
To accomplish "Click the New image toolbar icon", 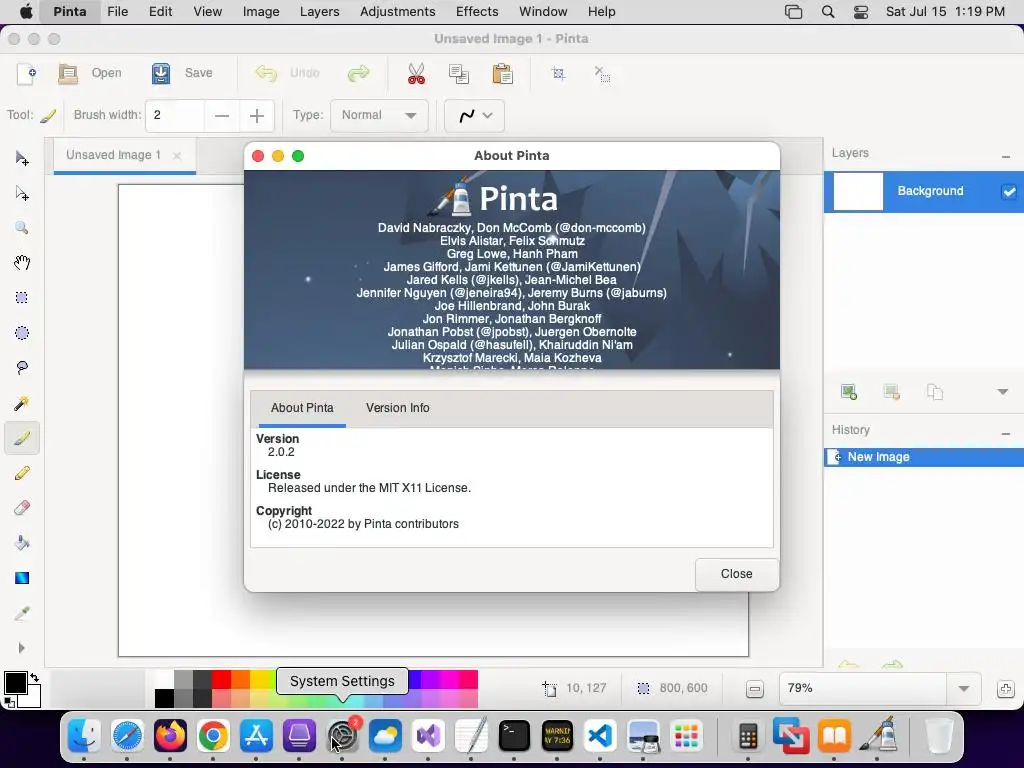I will pos(26,73).
